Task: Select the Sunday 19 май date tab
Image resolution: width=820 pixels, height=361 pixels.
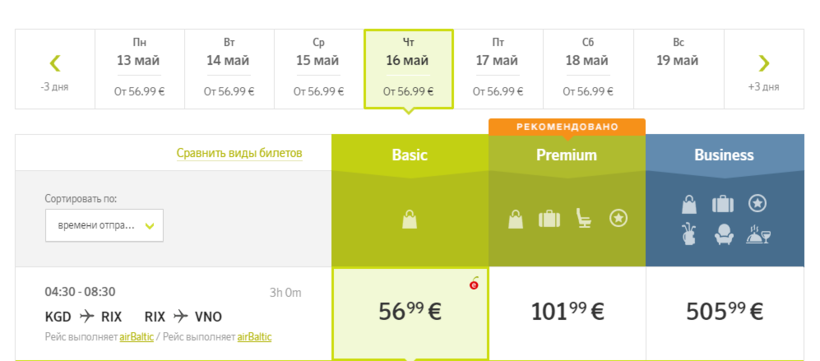Action: tap(679, 69)
